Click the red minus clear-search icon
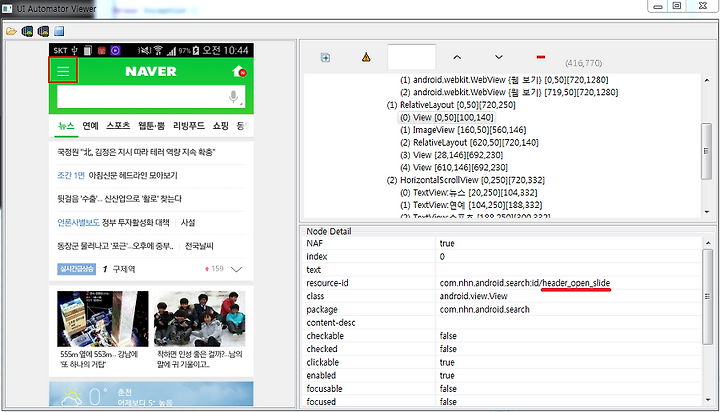 point(541,57)
